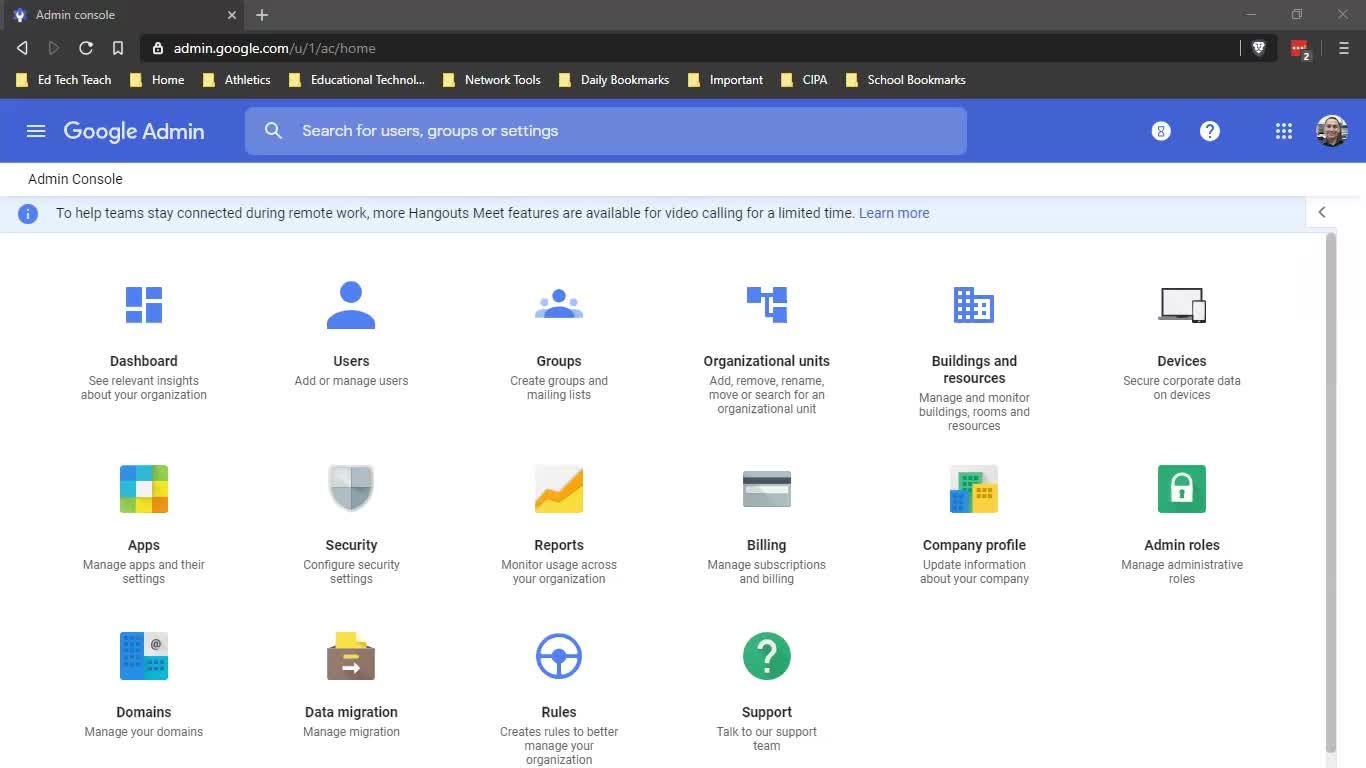Viewport: 1366px width, 768px height.
Task: Click the bookmark page icon
Action: tap(118, 48)
